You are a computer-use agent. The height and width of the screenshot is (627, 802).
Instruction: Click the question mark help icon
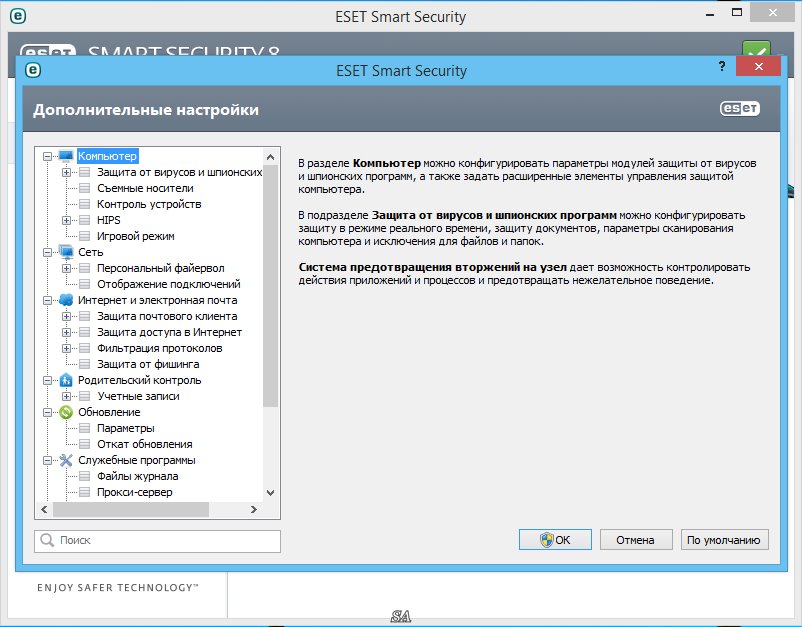(722, 66)
